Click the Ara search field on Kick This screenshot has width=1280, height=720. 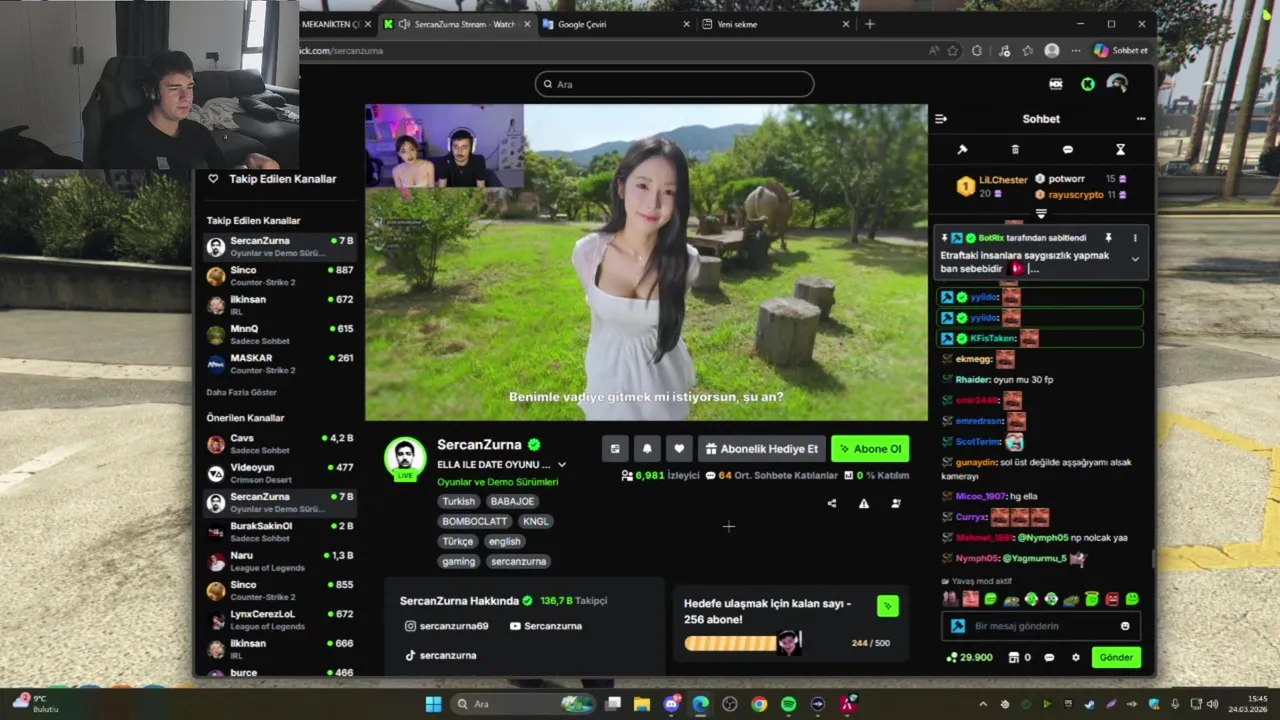coord(674,84)
